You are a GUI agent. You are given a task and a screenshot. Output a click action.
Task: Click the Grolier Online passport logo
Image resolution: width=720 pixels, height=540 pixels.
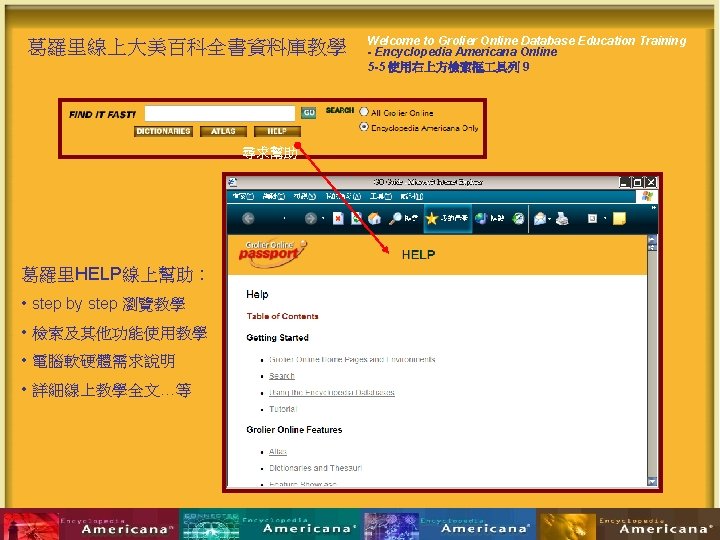(272, 253)
